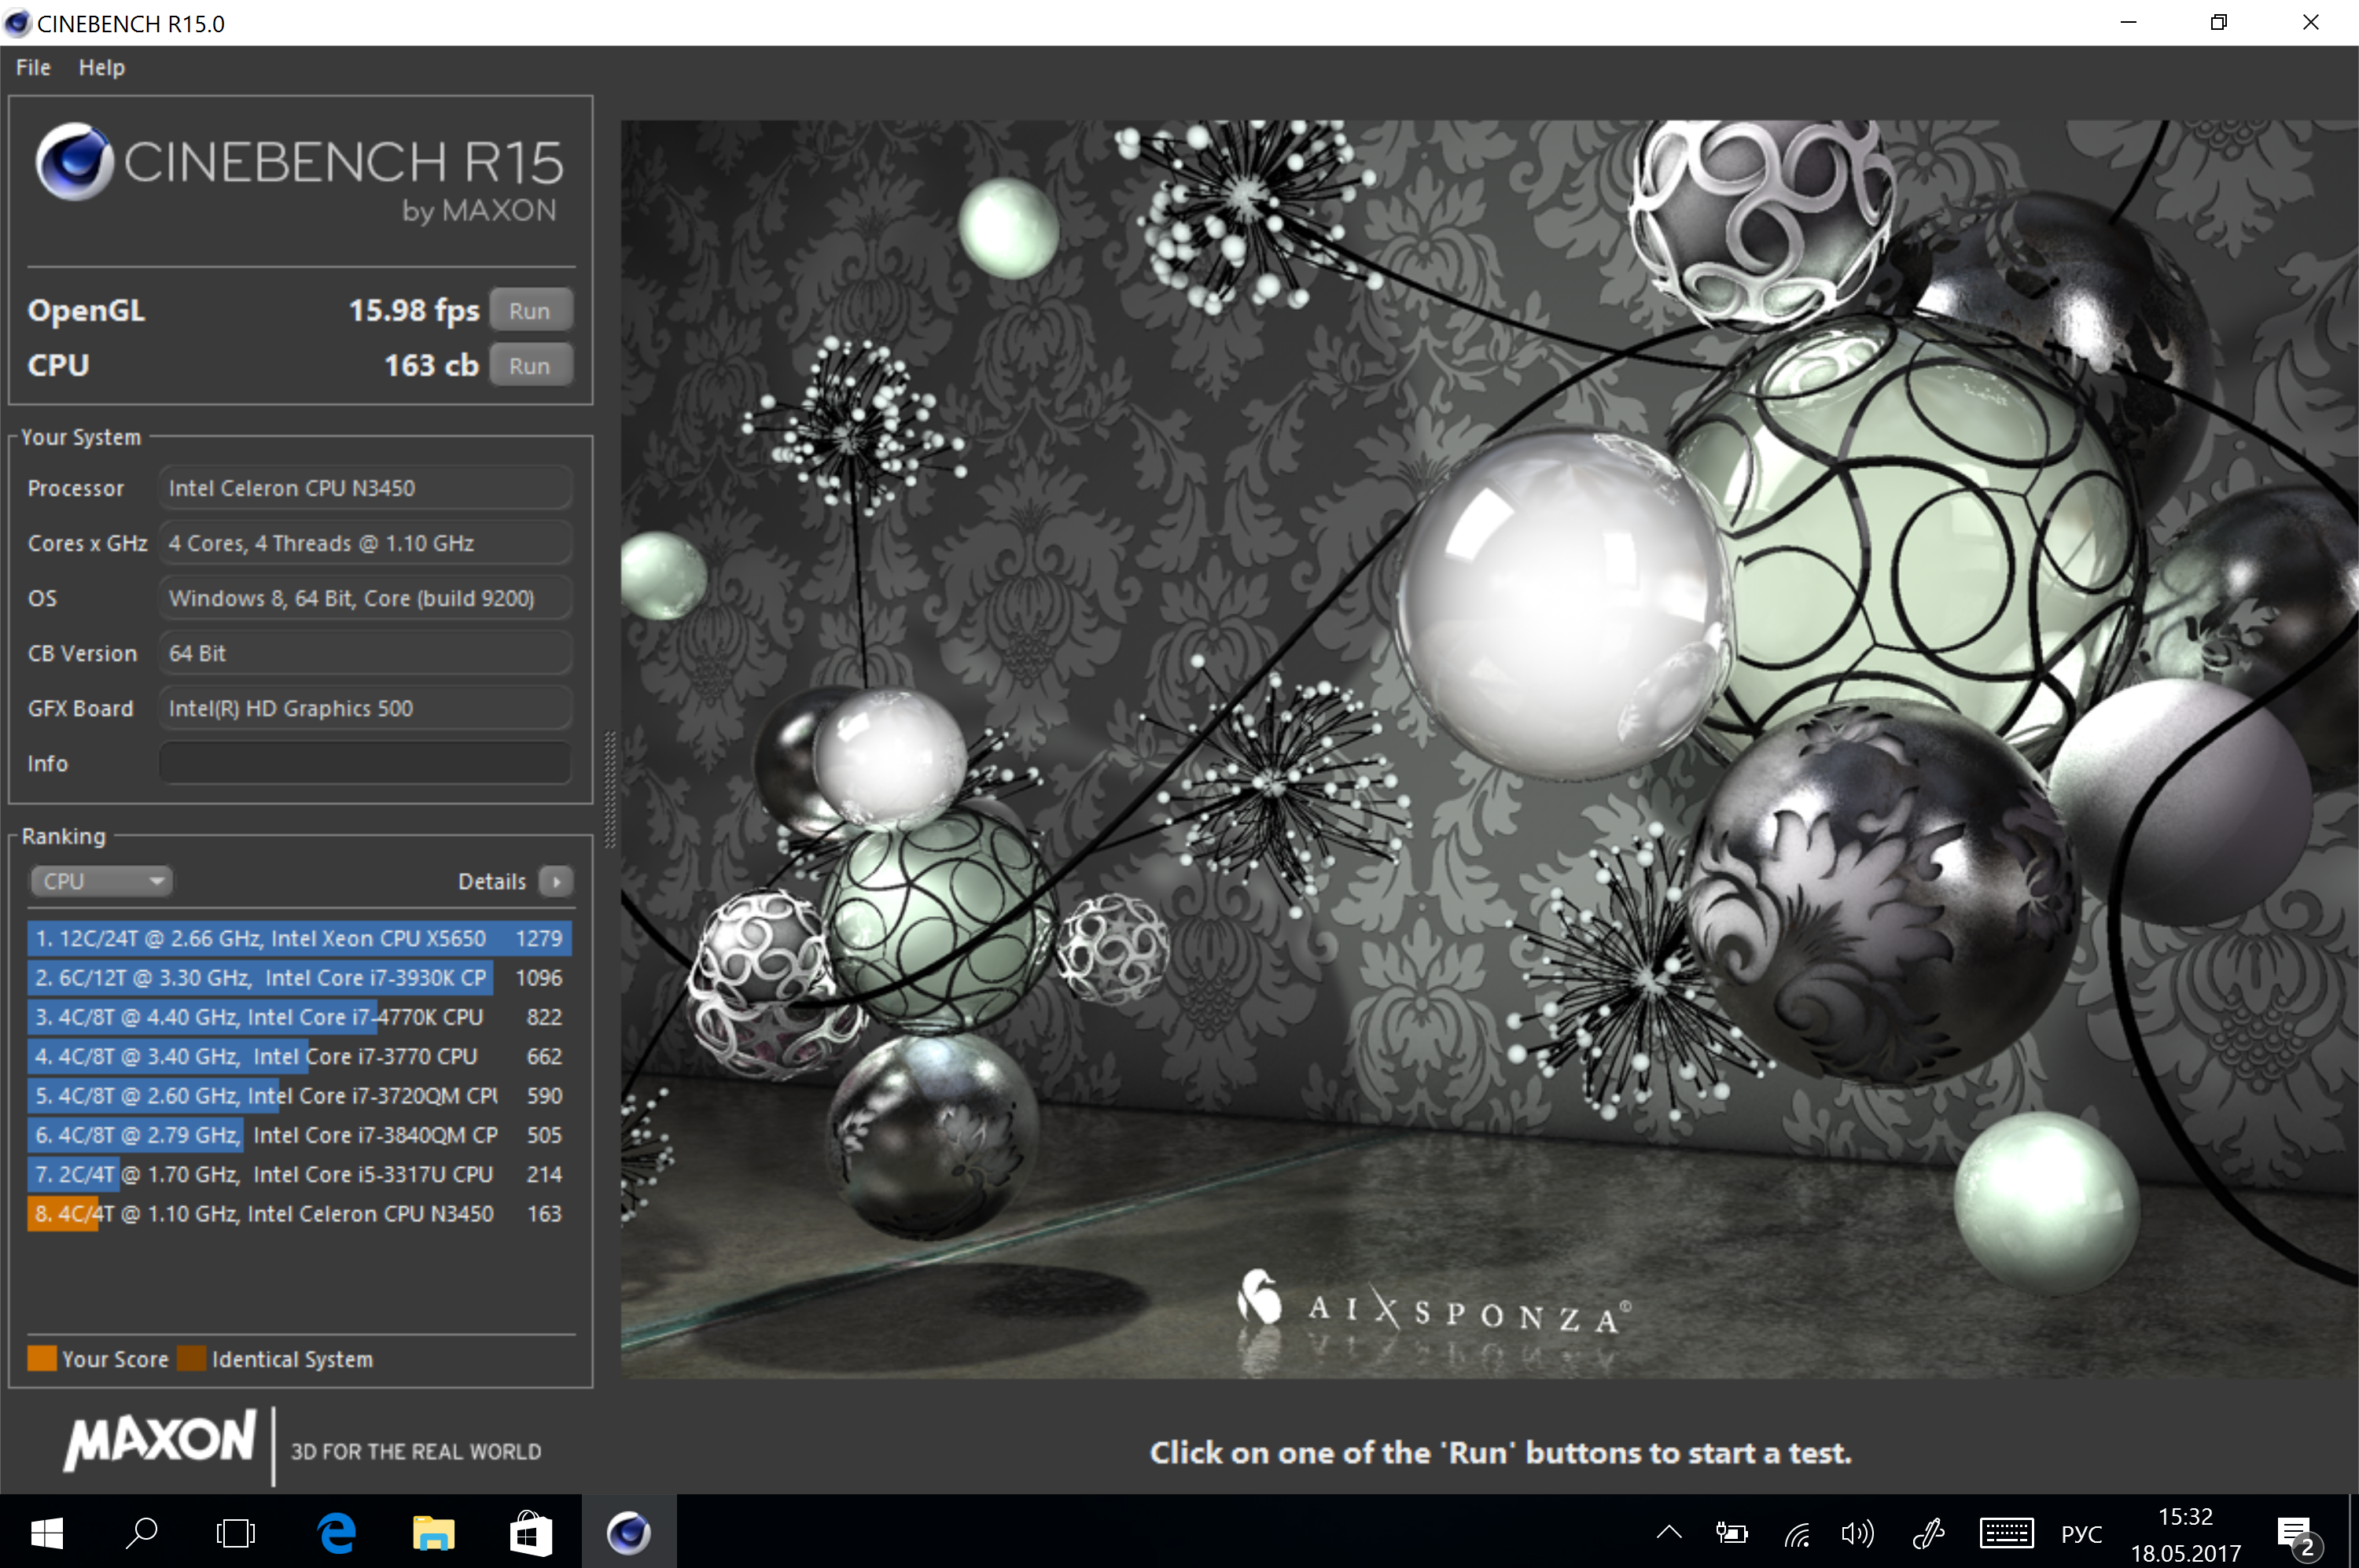Select the Celeron N3450 score row

click(x=299, y=1213)
